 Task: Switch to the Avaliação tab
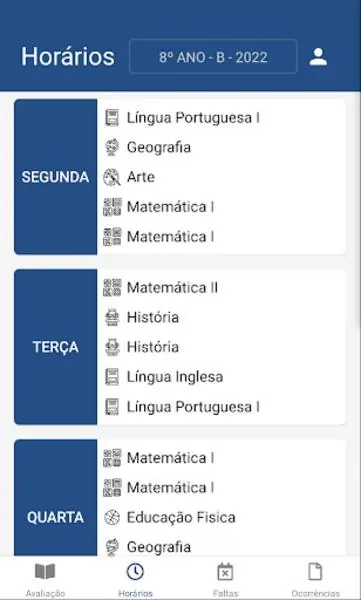pos(45,579)
